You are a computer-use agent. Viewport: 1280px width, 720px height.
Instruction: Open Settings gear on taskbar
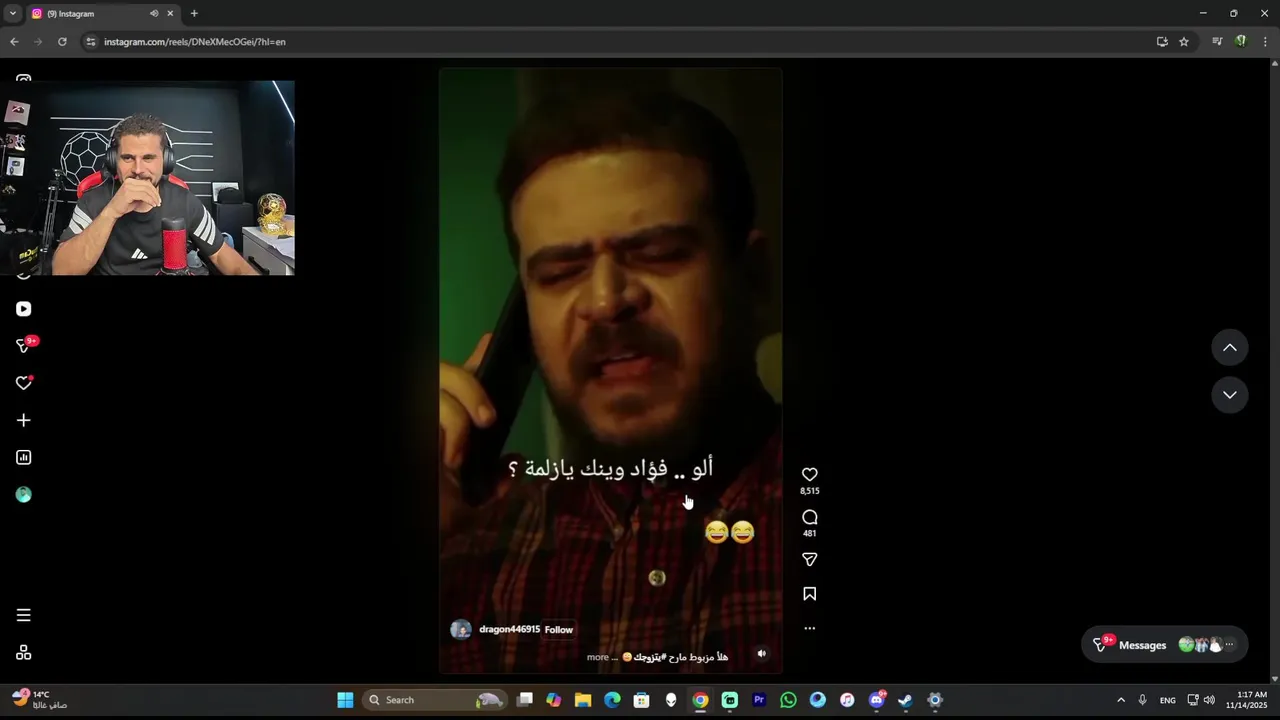[x=935, y=700]
